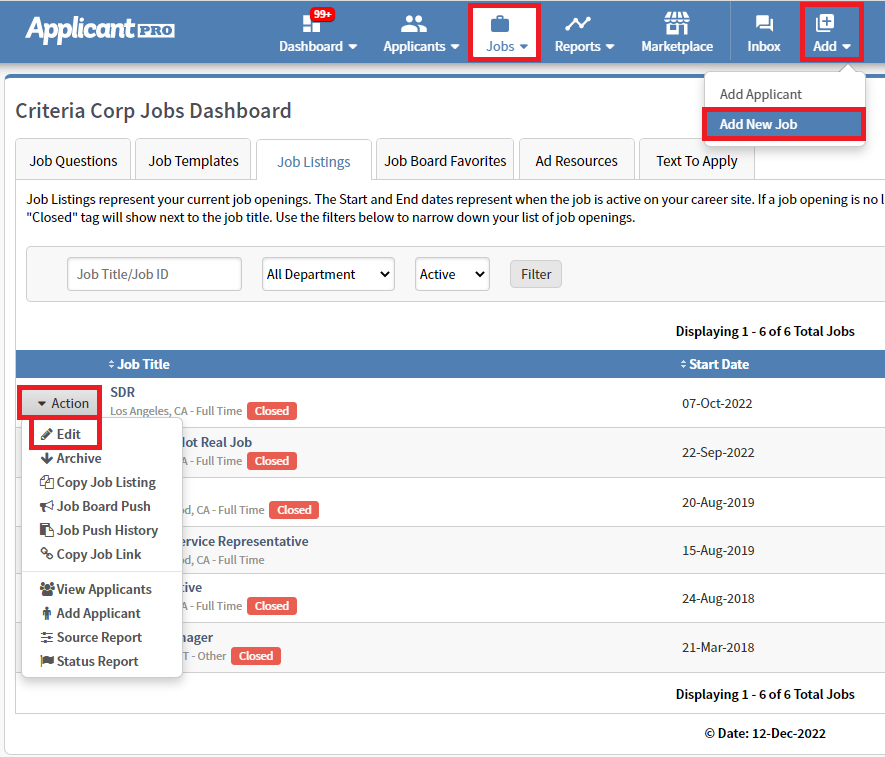Open the Inbox chat icon
Screen dimensions: 885x757
tap(764, 24)
